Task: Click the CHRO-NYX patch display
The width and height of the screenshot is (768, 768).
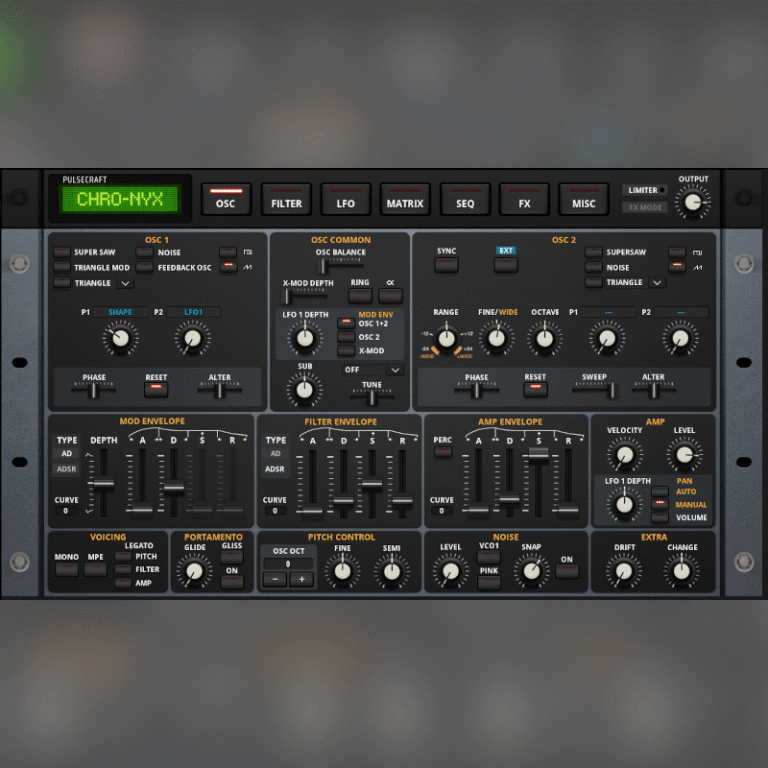Action: tap(120, 199)
